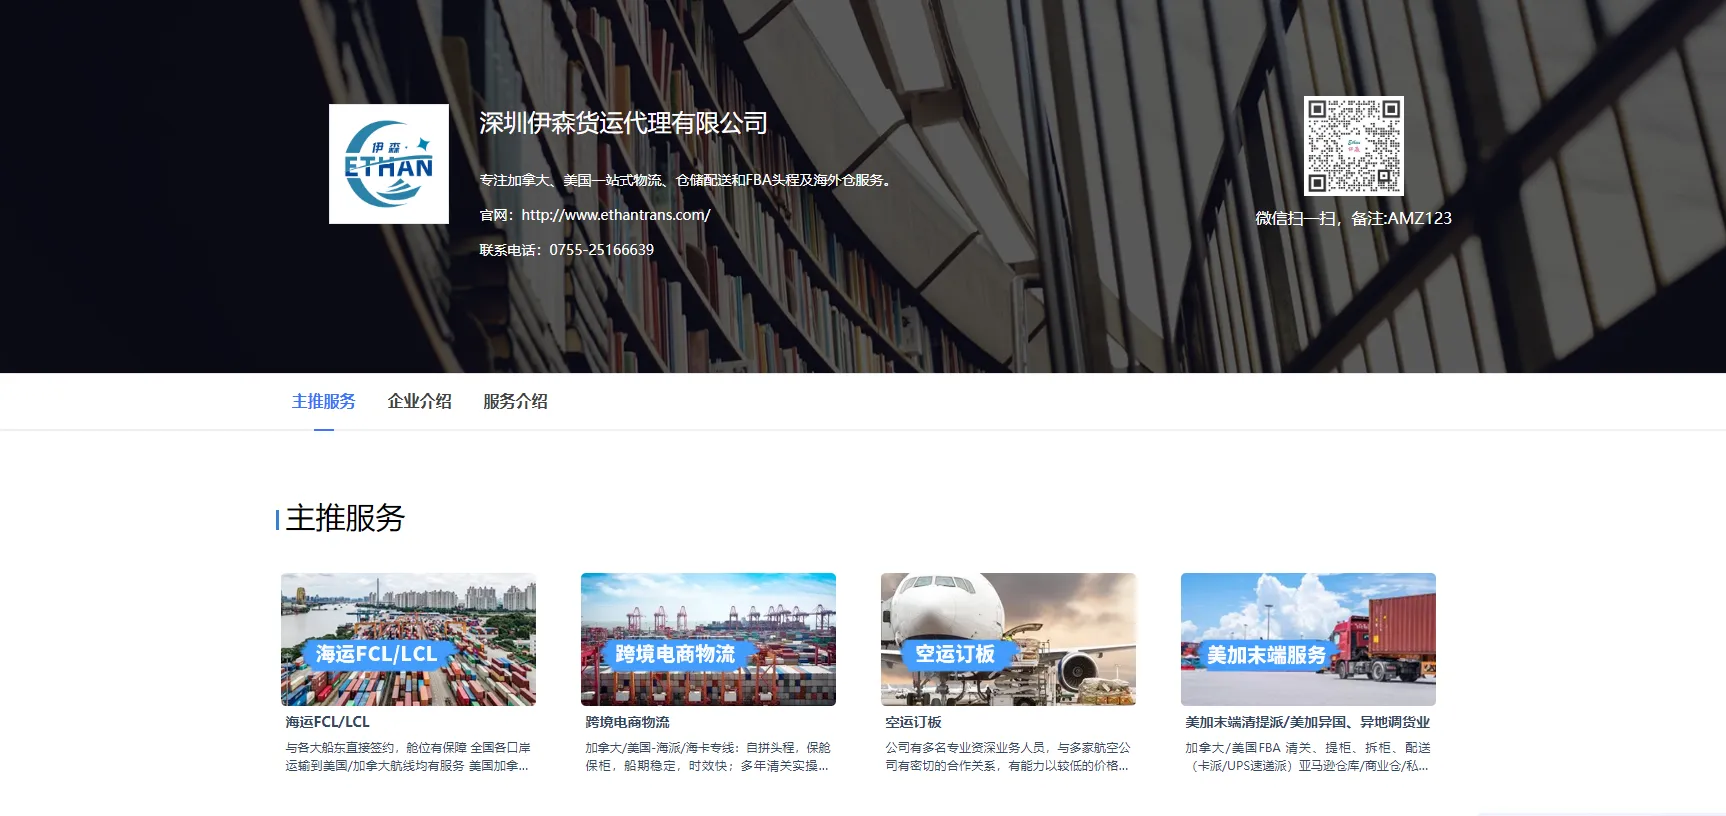Viewport: 1726px width, 816px height.
Task: Open the 海运FCL/LCL title link
Action: (x=327, y=722)
